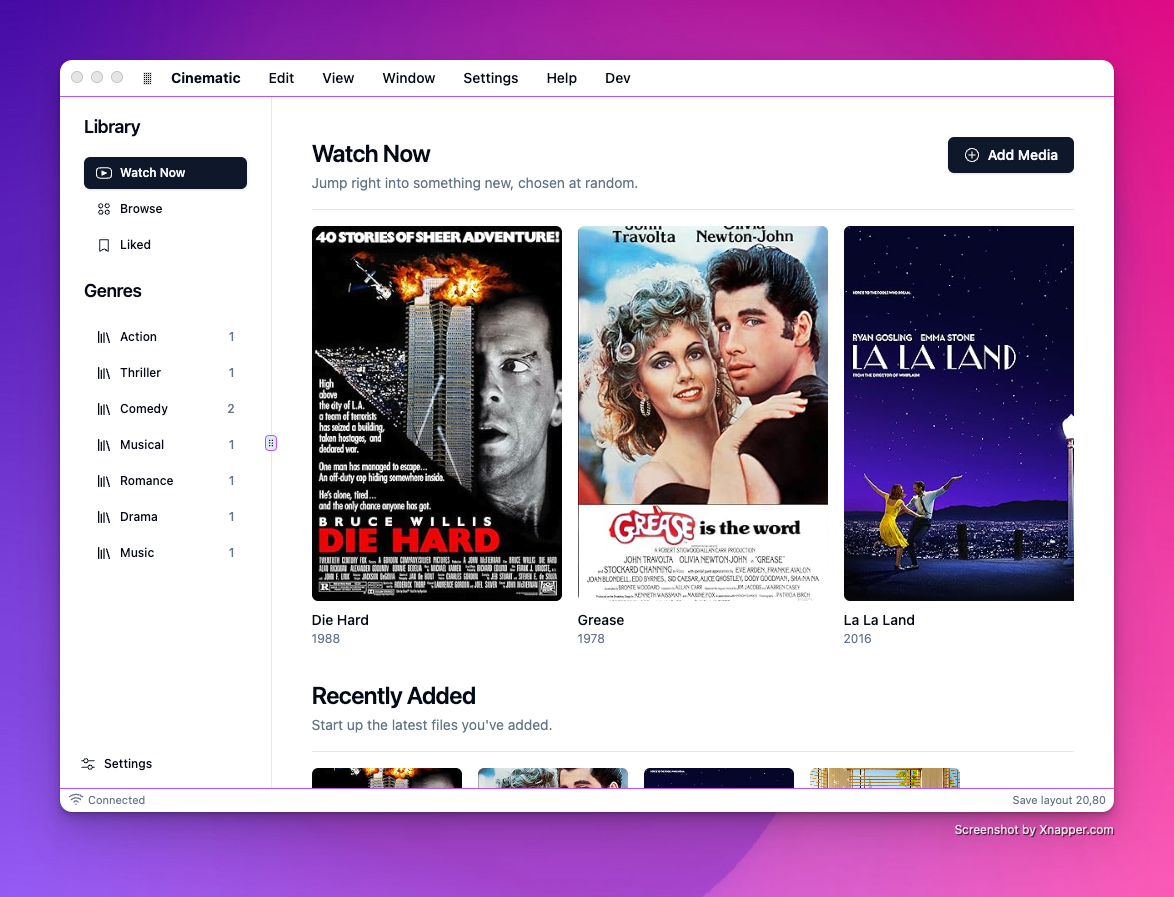Click the Grease title text
This screenshot has height=897, width=1174.
[x=600, y=620]
